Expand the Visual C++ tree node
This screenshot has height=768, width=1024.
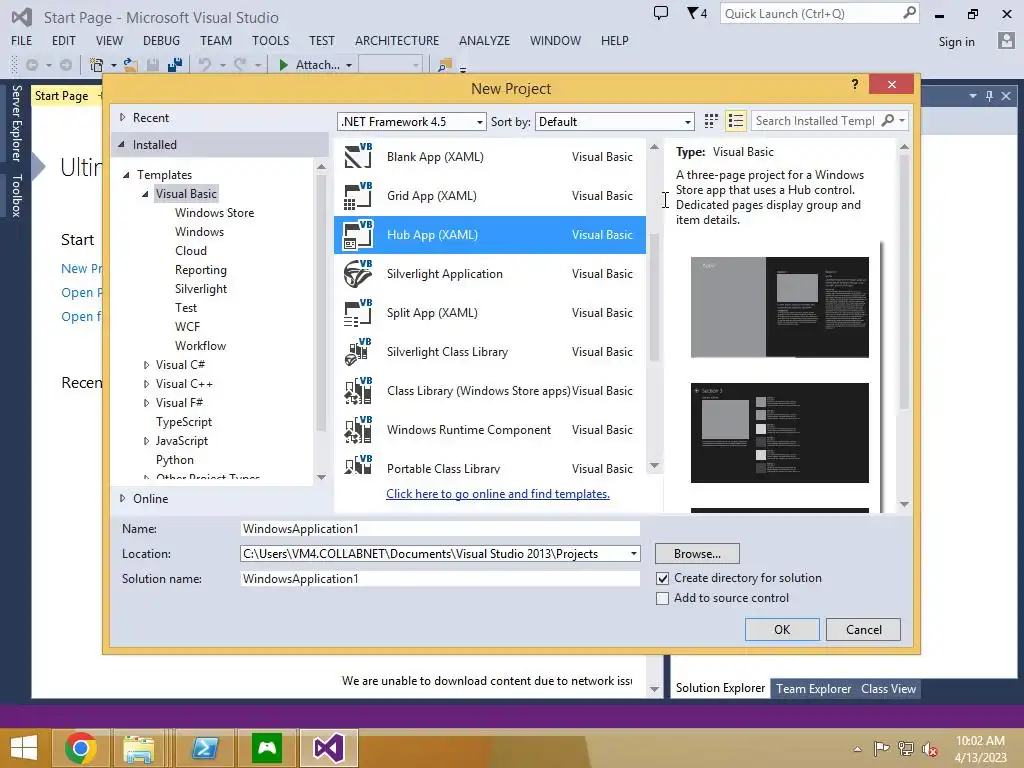pyautogui.click(x=146, y=384)
